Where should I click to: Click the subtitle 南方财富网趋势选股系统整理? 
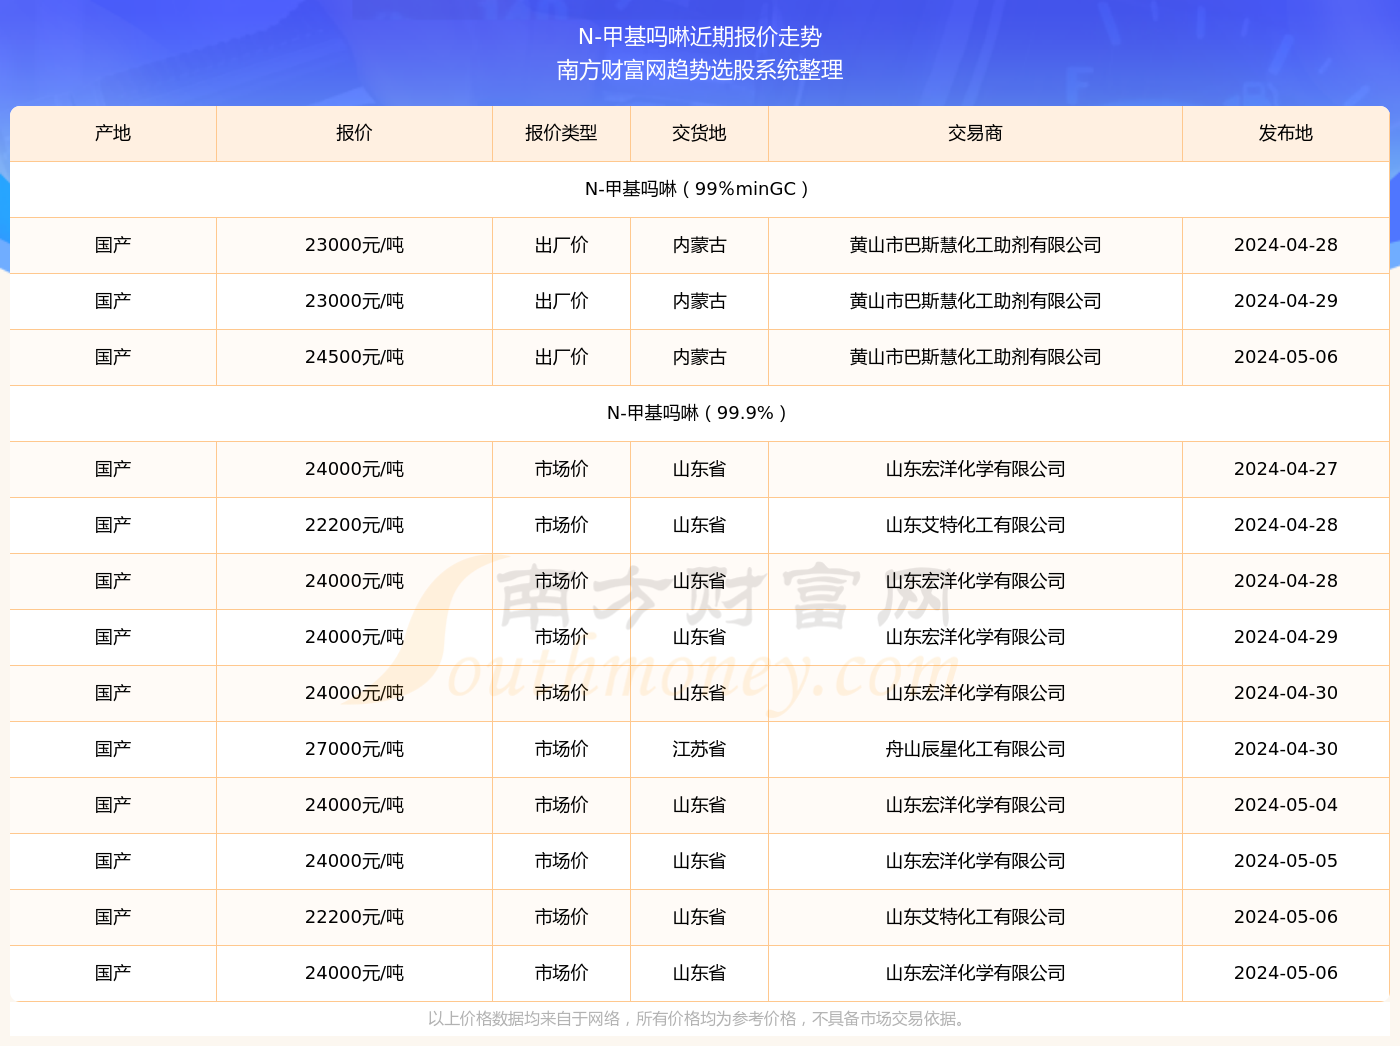700,70
